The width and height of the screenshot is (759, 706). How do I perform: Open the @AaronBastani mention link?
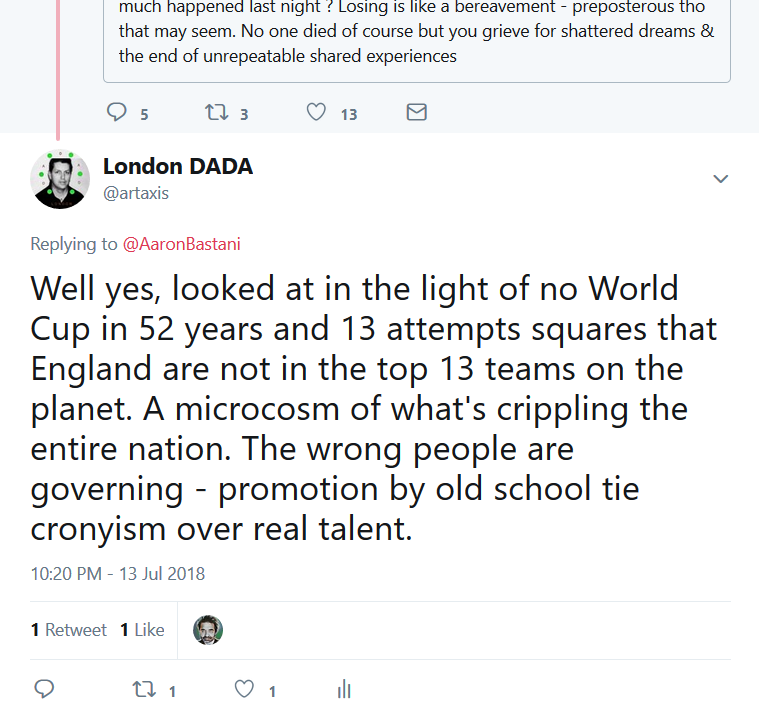point(181,244)
